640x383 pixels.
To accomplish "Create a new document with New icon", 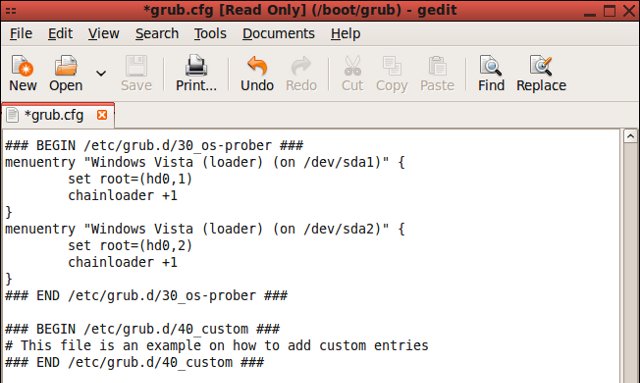I will 22,66.
